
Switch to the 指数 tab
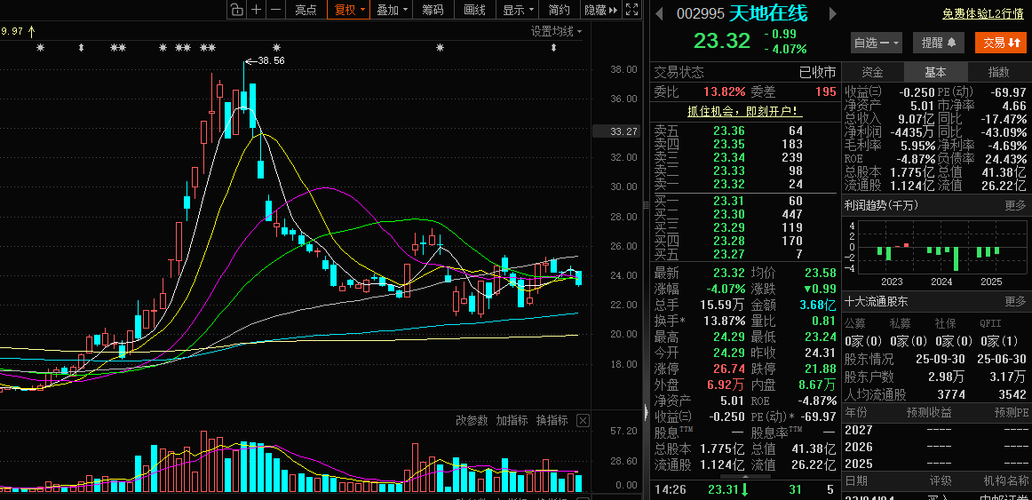(998, 72)
